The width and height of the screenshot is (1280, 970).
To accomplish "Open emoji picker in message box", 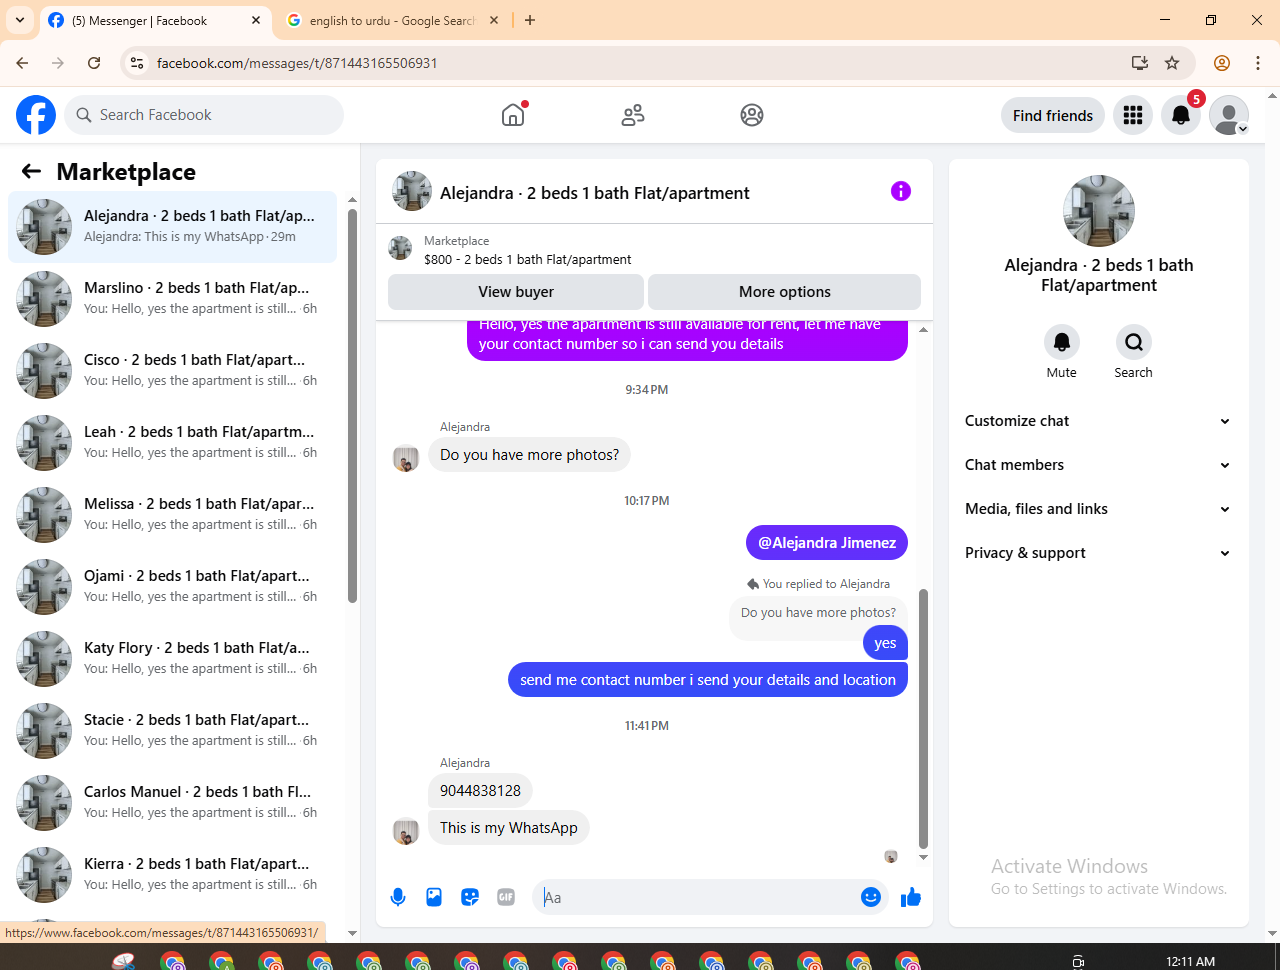I will click(x=871, y=897).
